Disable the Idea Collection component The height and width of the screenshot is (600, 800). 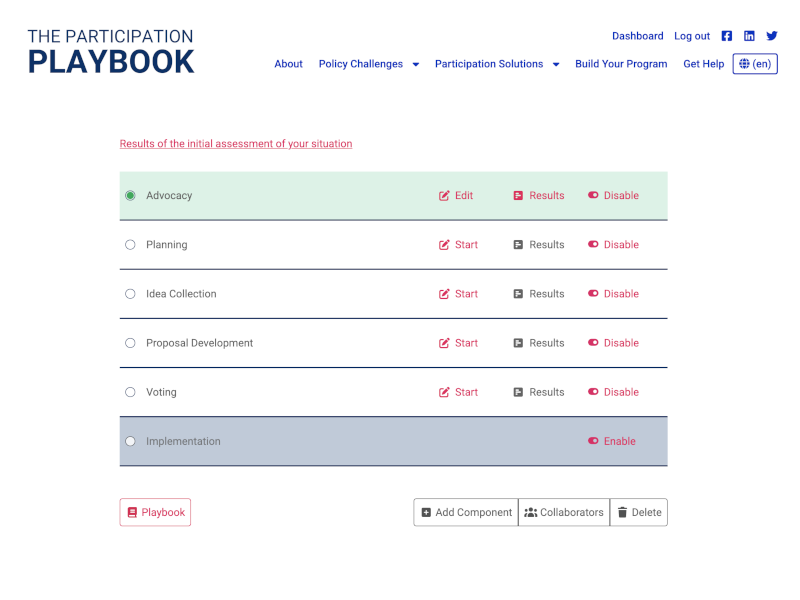click(x=613, y=293)
